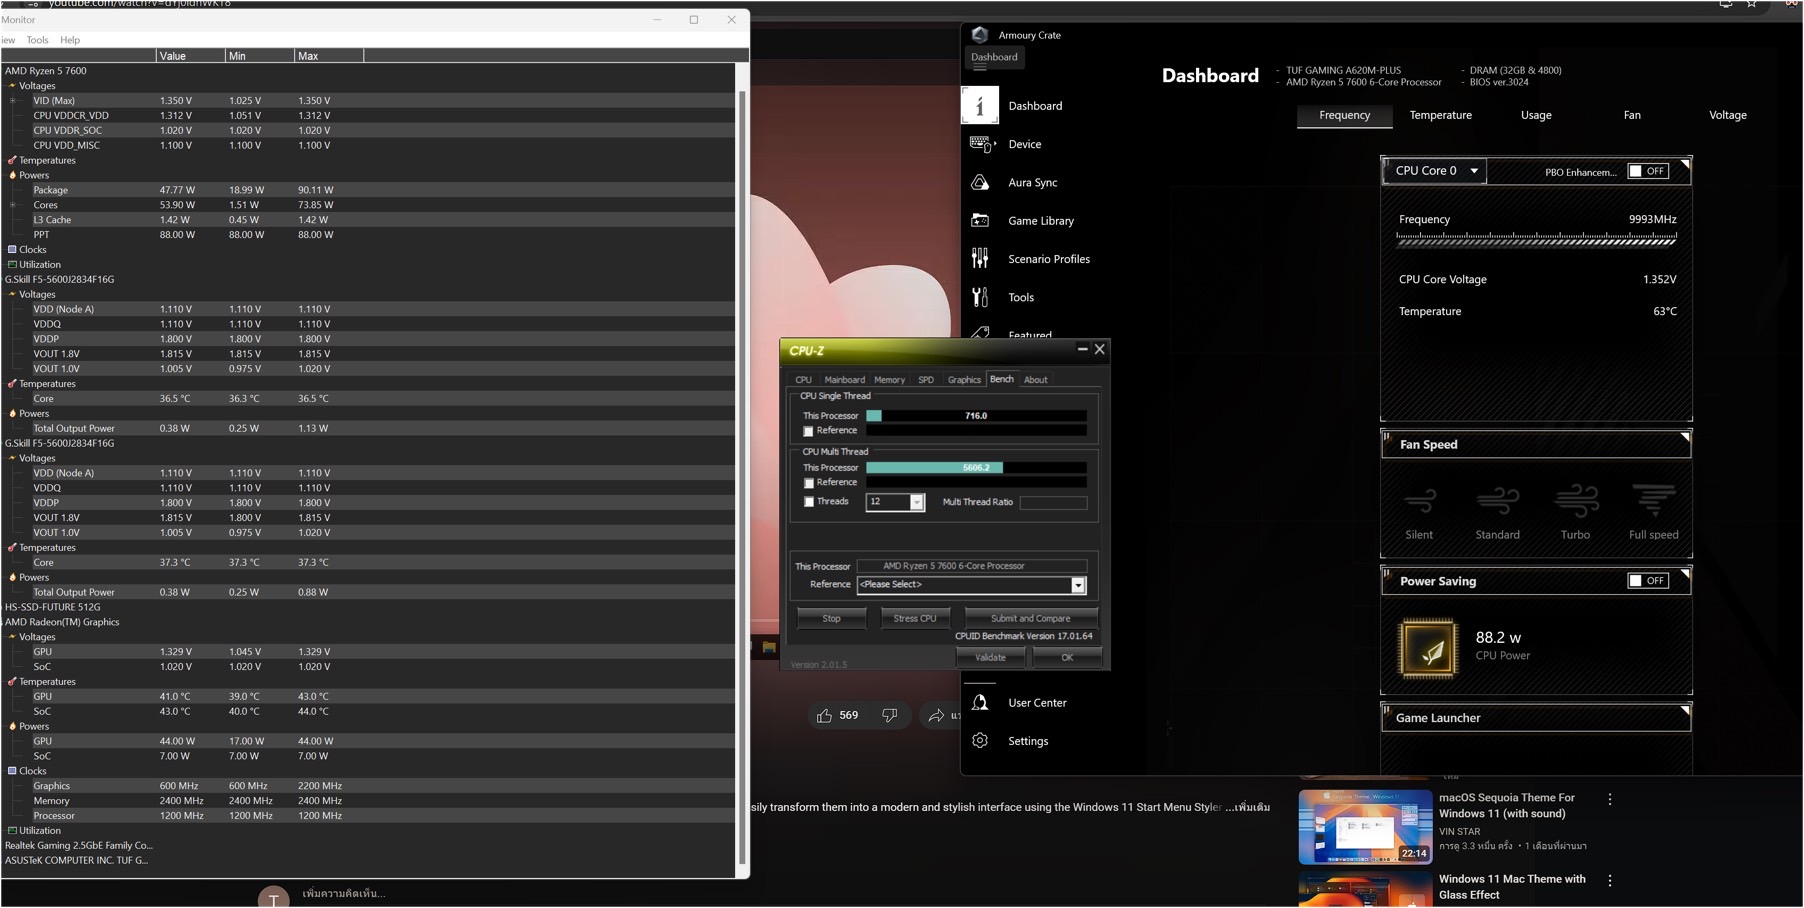Click the Power Saving leaf icon
The image size is (1804, 908).
click(1428, 649)
